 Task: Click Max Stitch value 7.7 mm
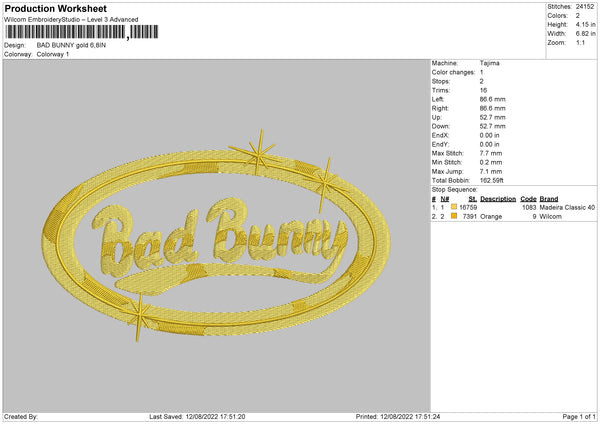click(491, 153)
